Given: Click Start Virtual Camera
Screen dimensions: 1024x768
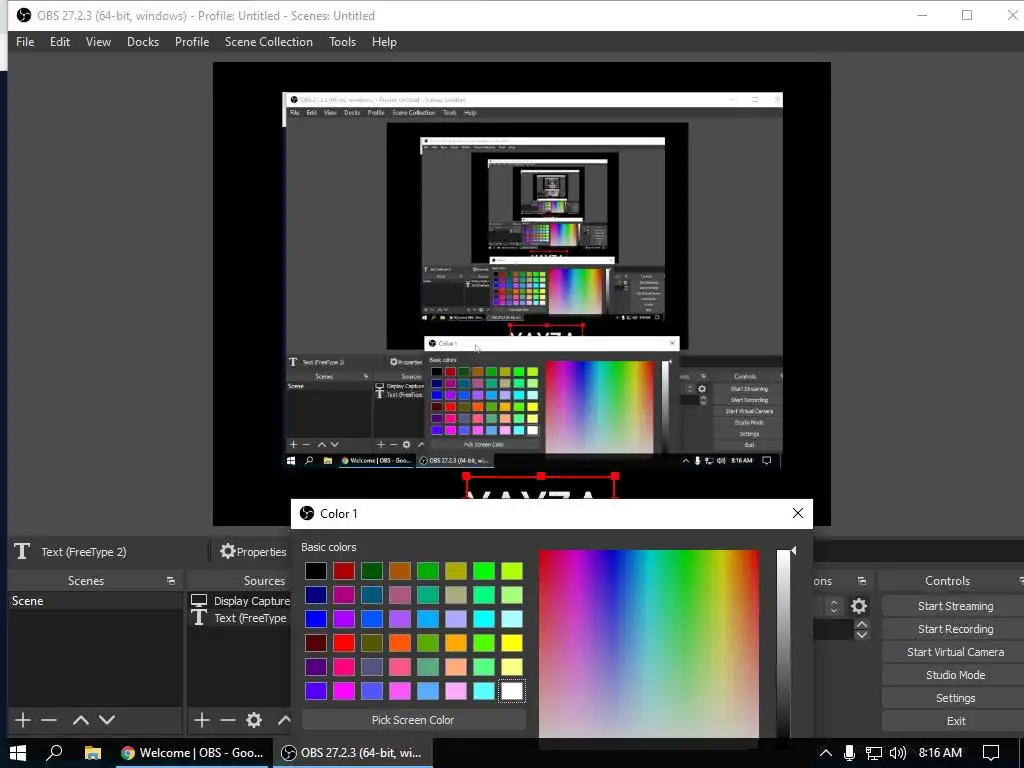Looking at the screenshot, I should (x=955, y=652).
